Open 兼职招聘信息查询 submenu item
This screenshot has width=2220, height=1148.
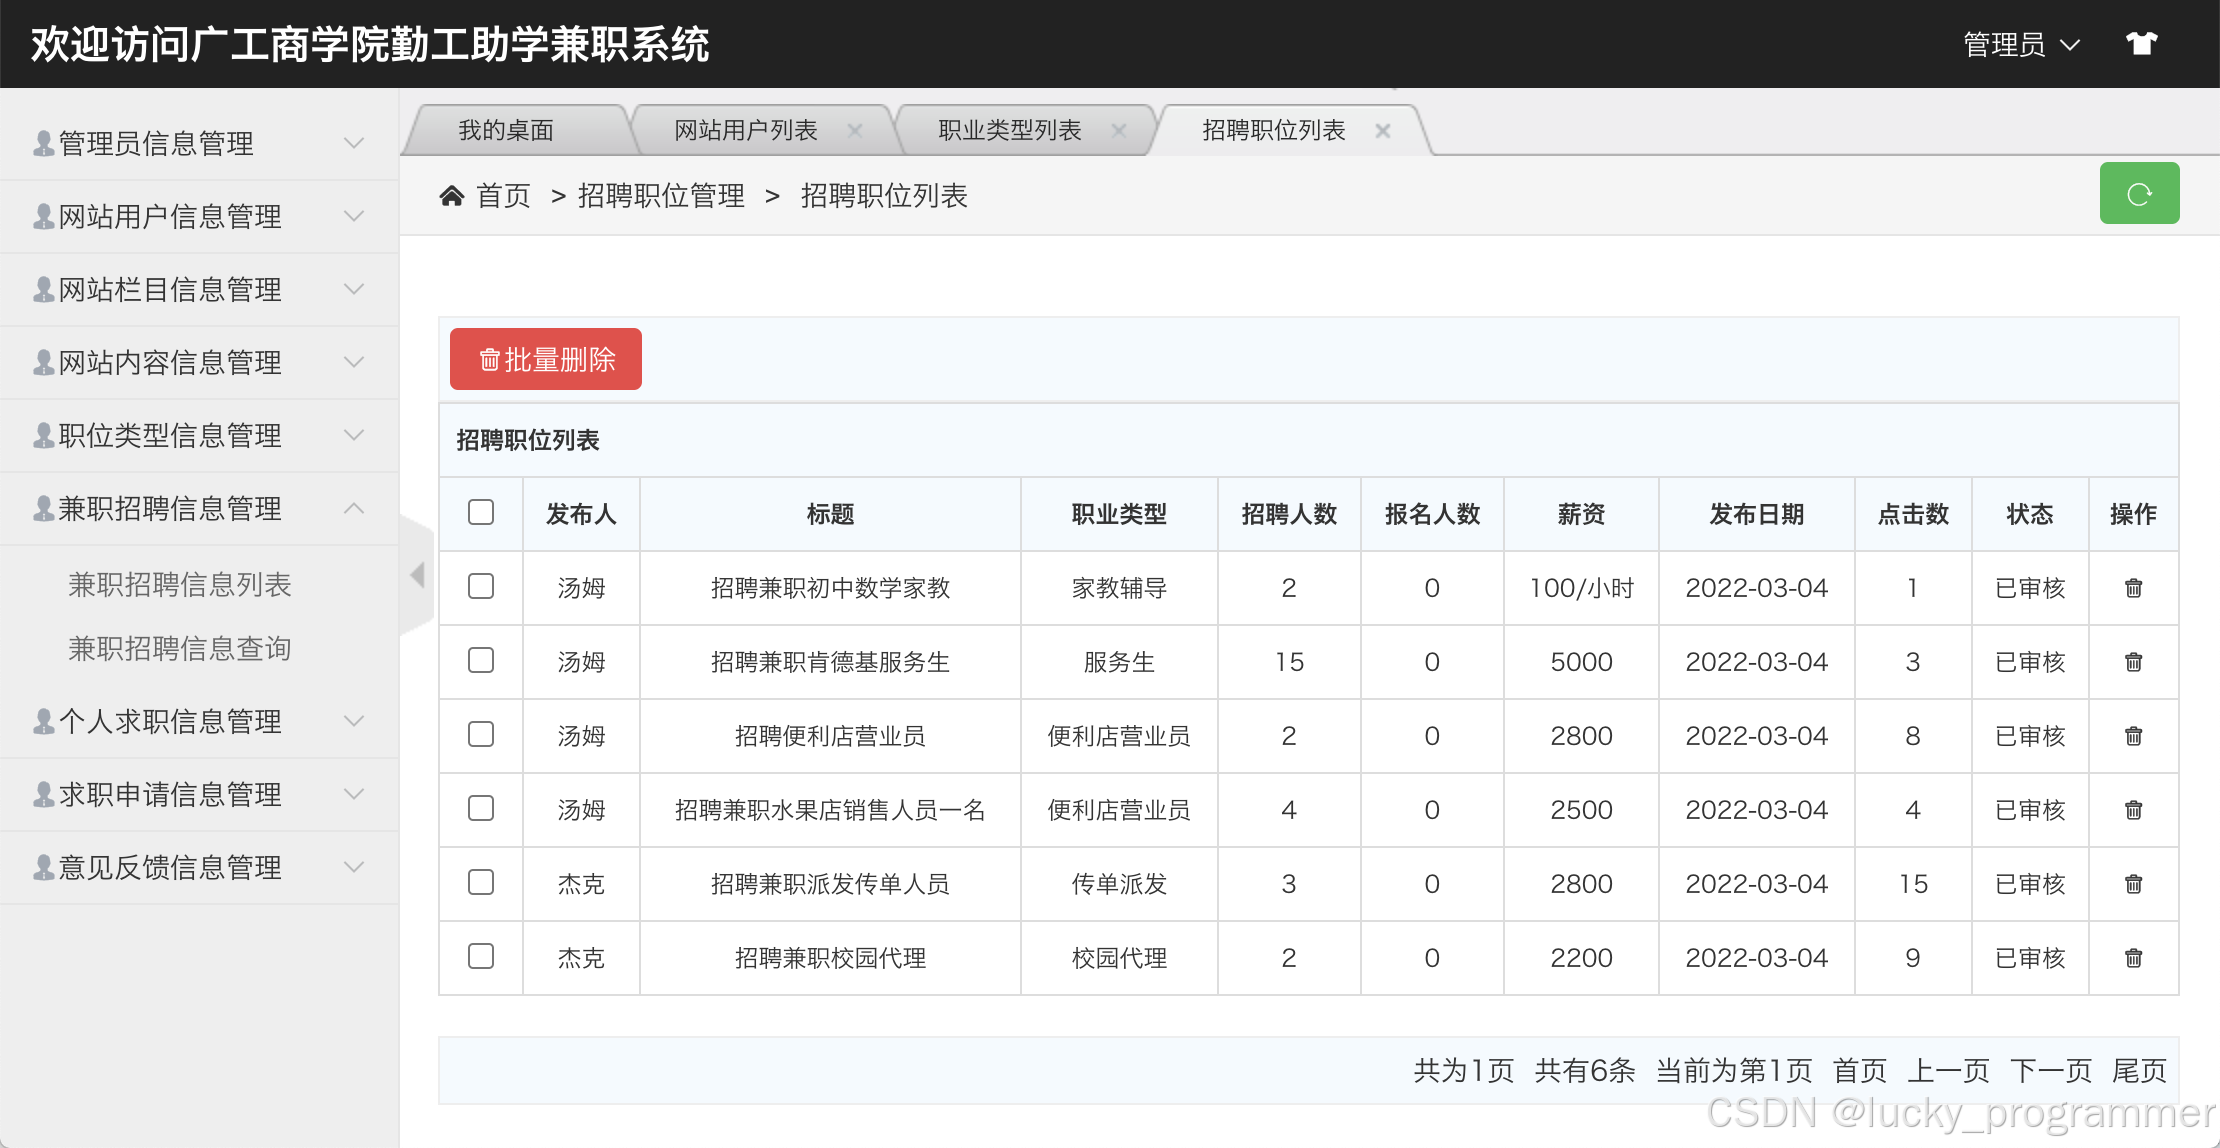coord(180,648)
